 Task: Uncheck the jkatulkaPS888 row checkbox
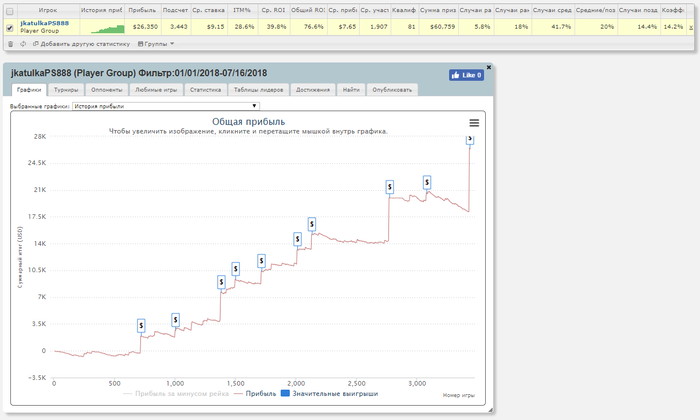(10, 28)
